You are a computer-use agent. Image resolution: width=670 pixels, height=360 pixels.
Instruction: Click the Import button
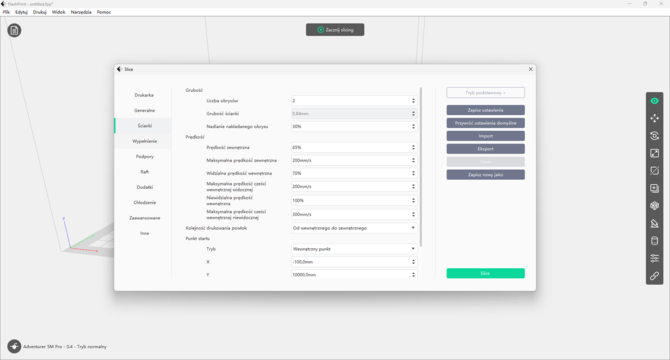485,136
